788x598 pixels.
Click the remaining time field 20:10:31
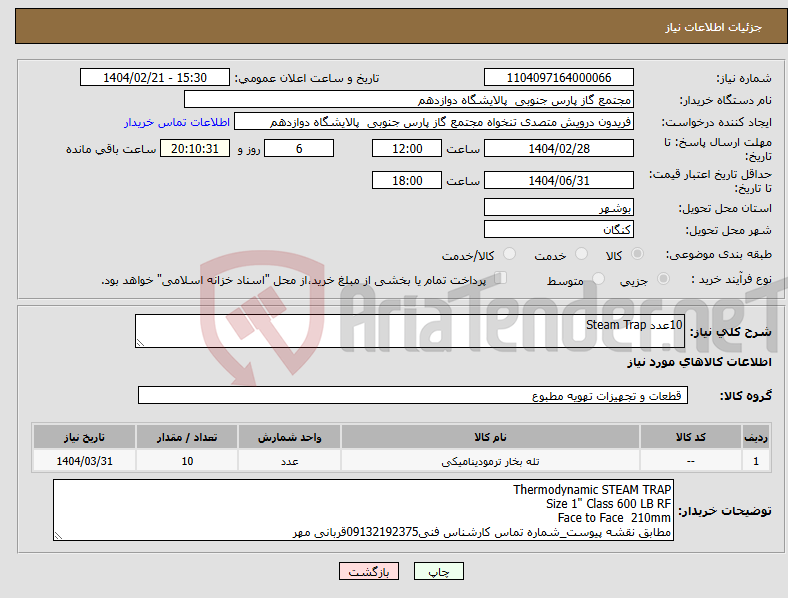195,148
